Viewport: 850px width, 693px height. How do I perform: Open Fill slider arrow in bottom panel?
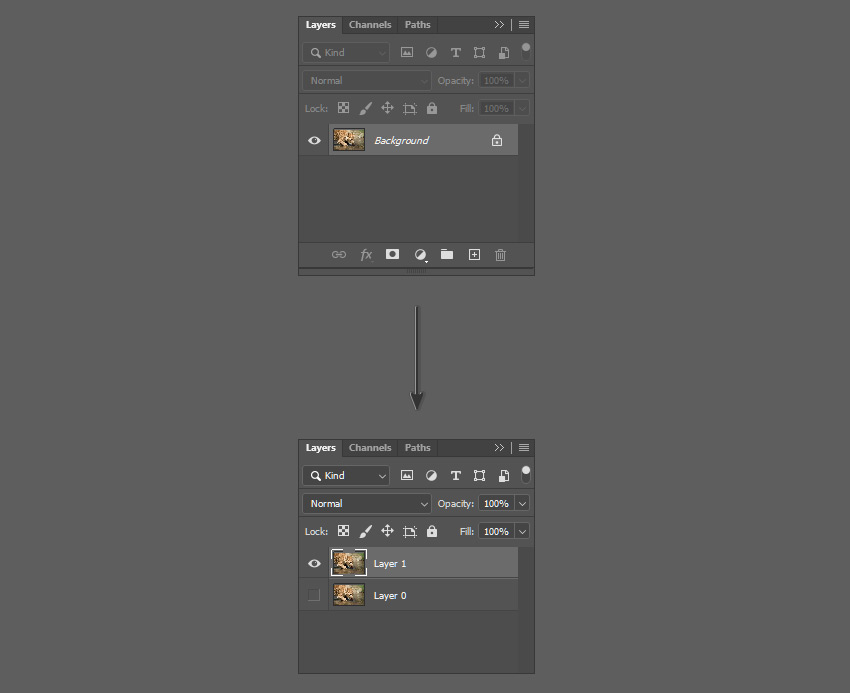pos(522,531)
